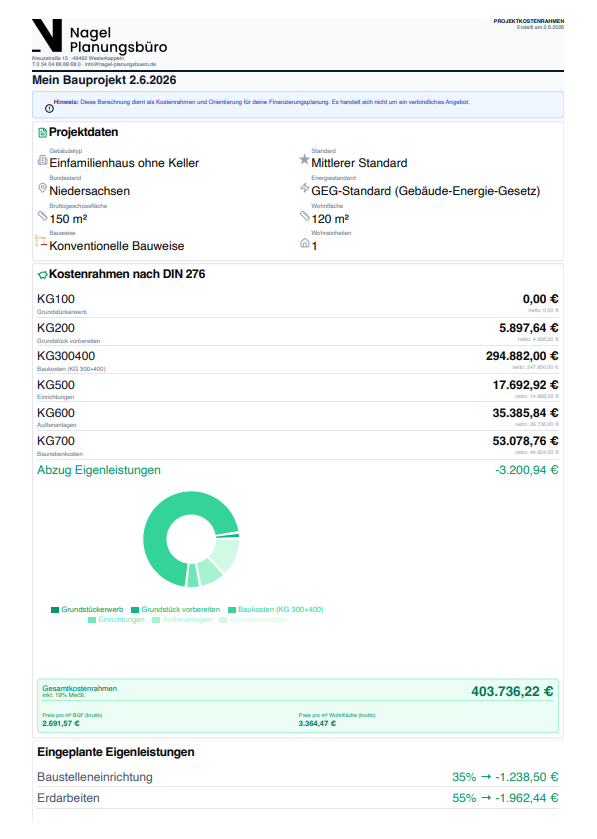Image resolution: width=597 pixels, height=839 pixels.
Task: Select the Grundstückerwerb legend swatch
Action: point(55,609)
